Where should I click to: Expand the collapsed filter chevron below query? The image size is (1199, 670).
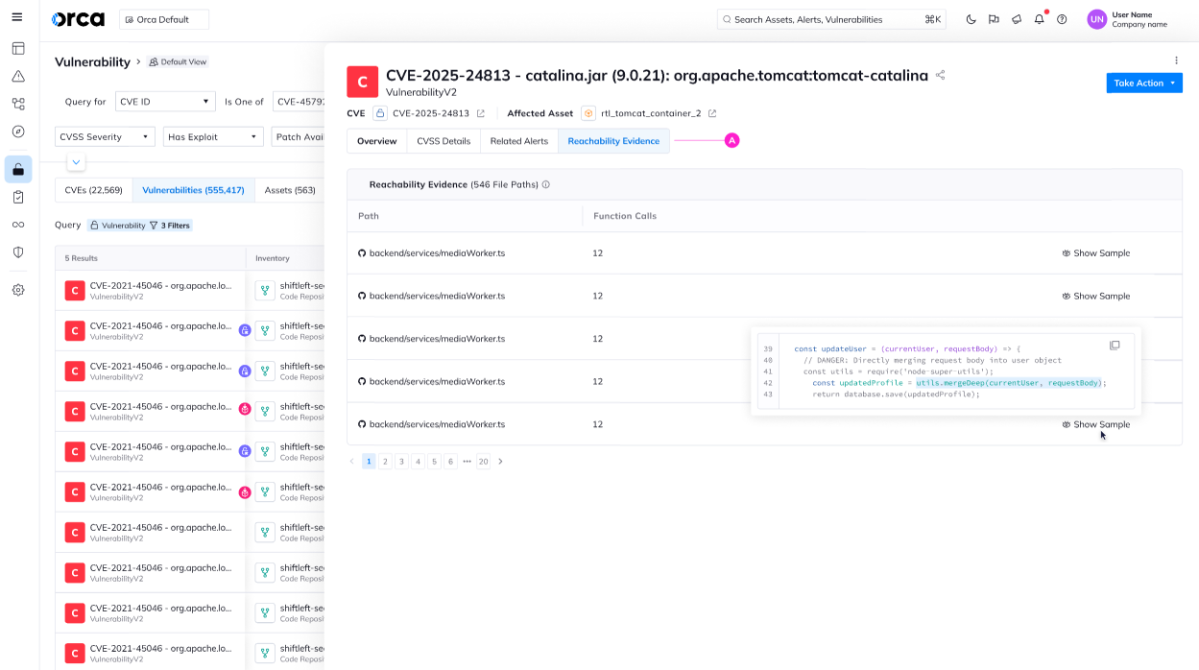point(77,162)
